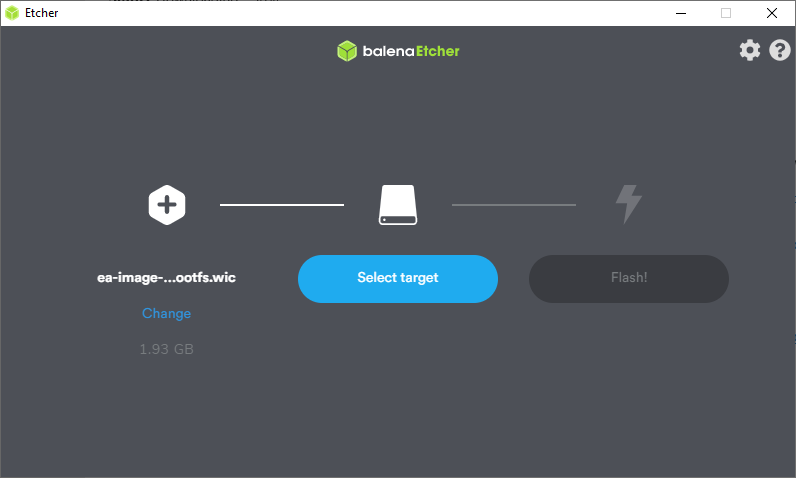Click the white line between image and drive
The width and height of the screenshot is (796, 478).
pos(281,205)
